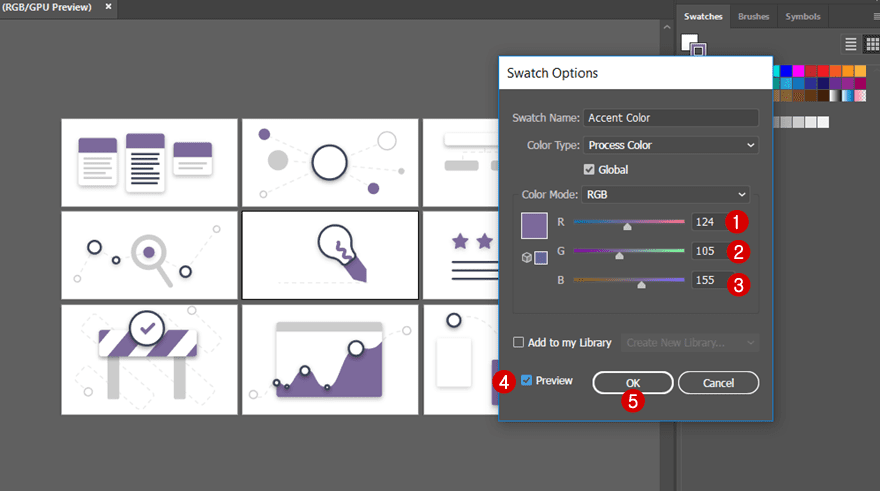This screenshot has width=880, height=491.
Task: Toggle the Preview checkbox
Action: (527, 381)
